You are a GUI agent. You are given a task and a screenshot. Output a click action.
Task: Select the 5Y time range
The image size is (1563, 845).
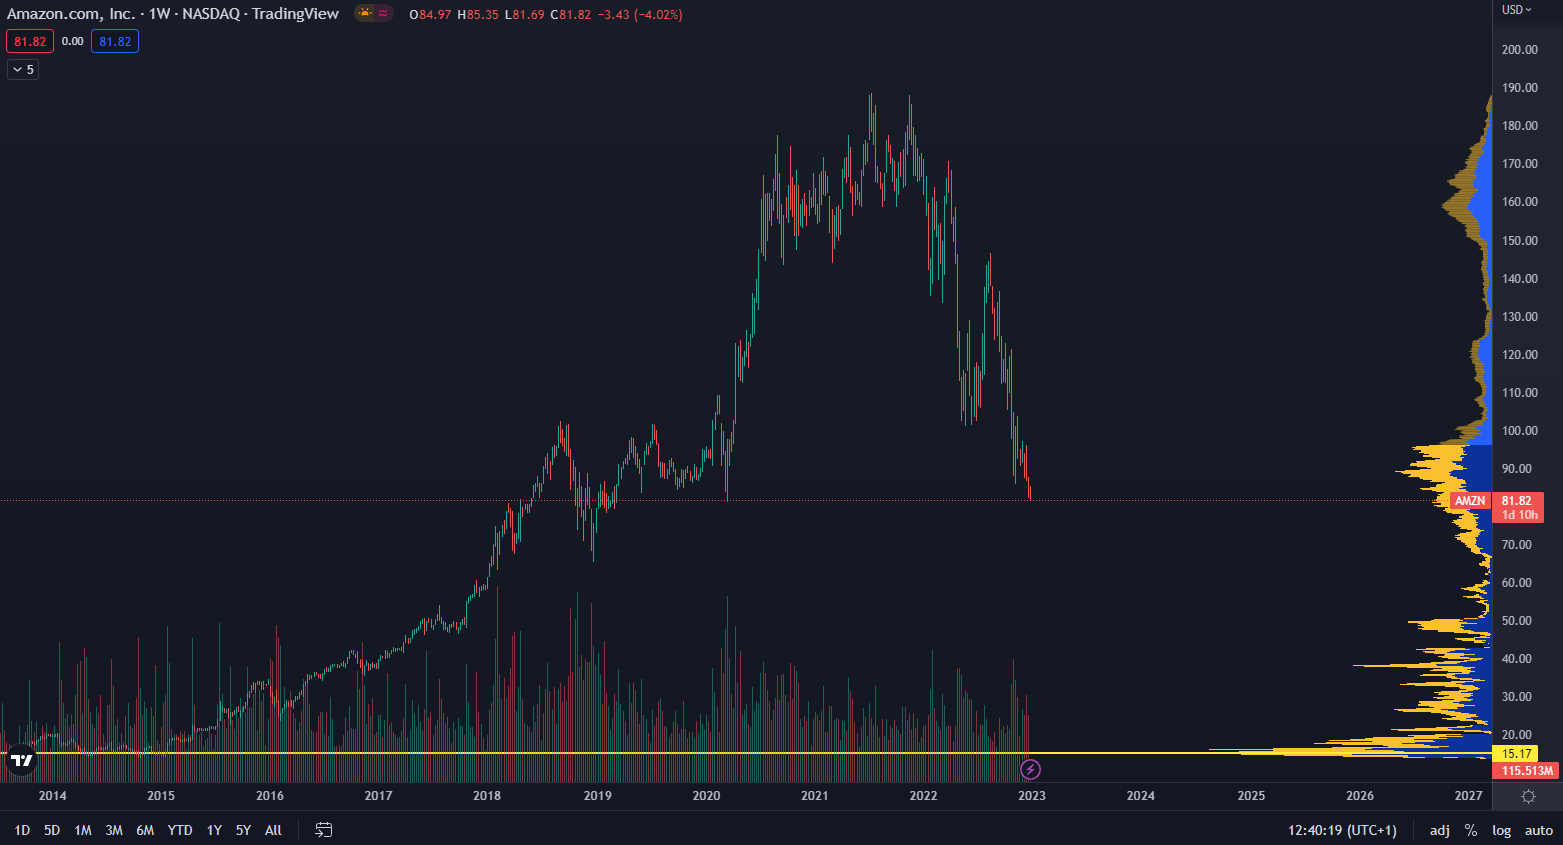pos(243,830)
